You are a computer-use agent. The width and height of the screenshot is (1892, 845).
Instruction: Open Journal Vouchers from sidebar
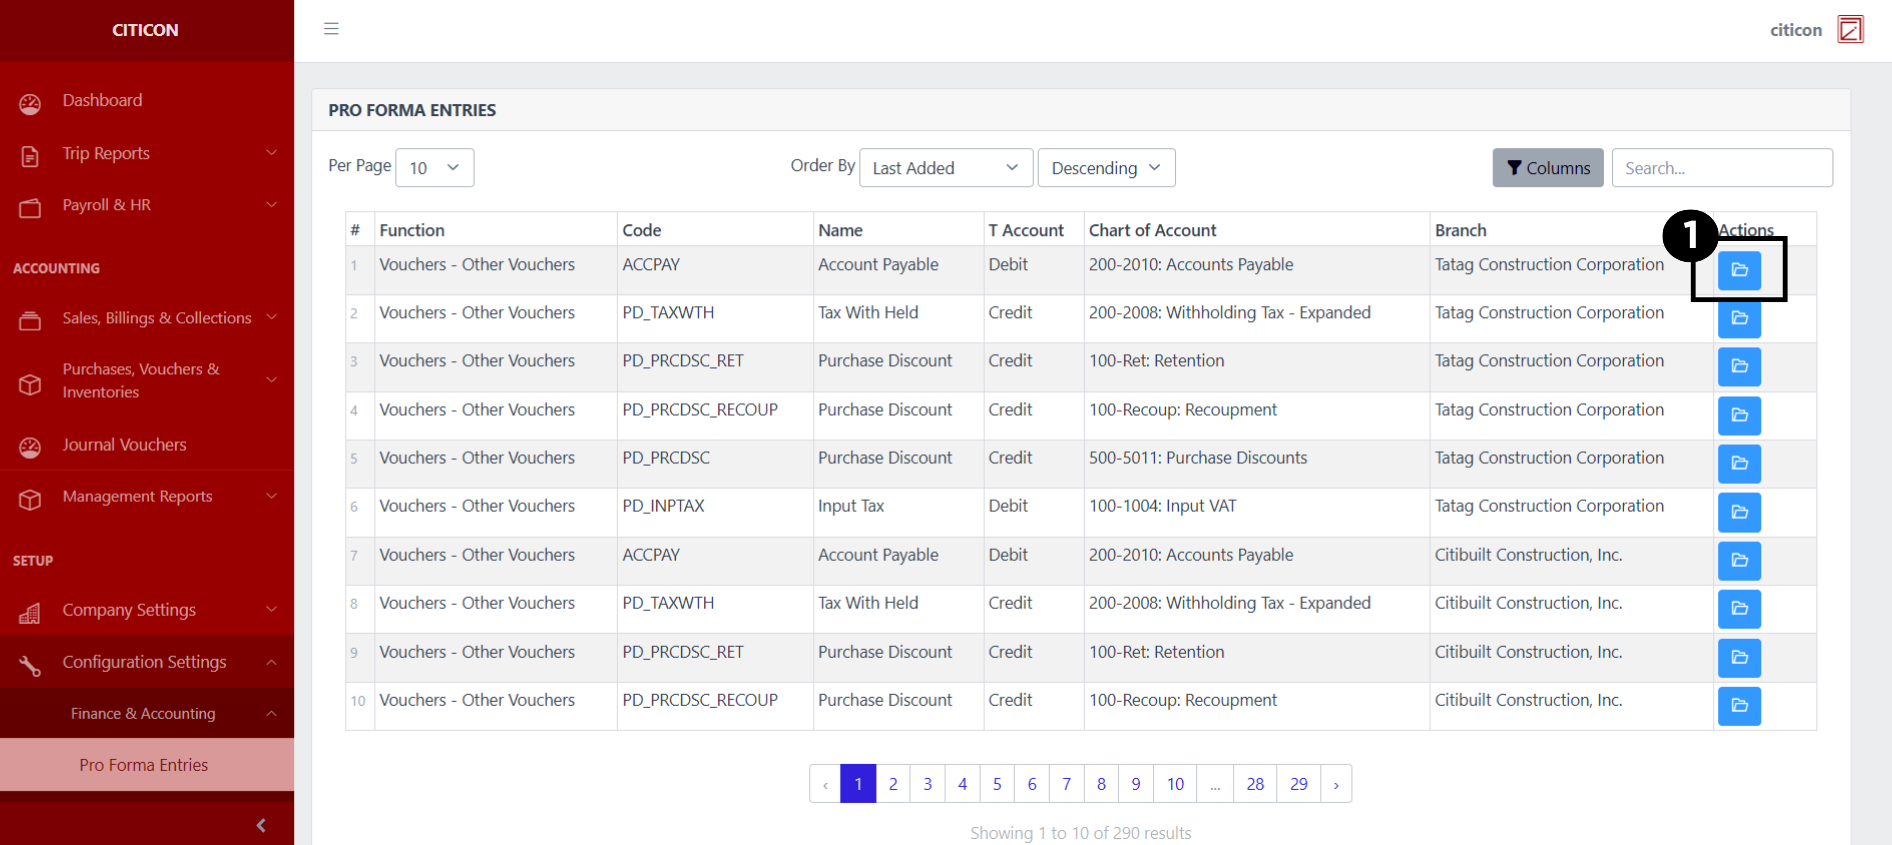point(124,445)
